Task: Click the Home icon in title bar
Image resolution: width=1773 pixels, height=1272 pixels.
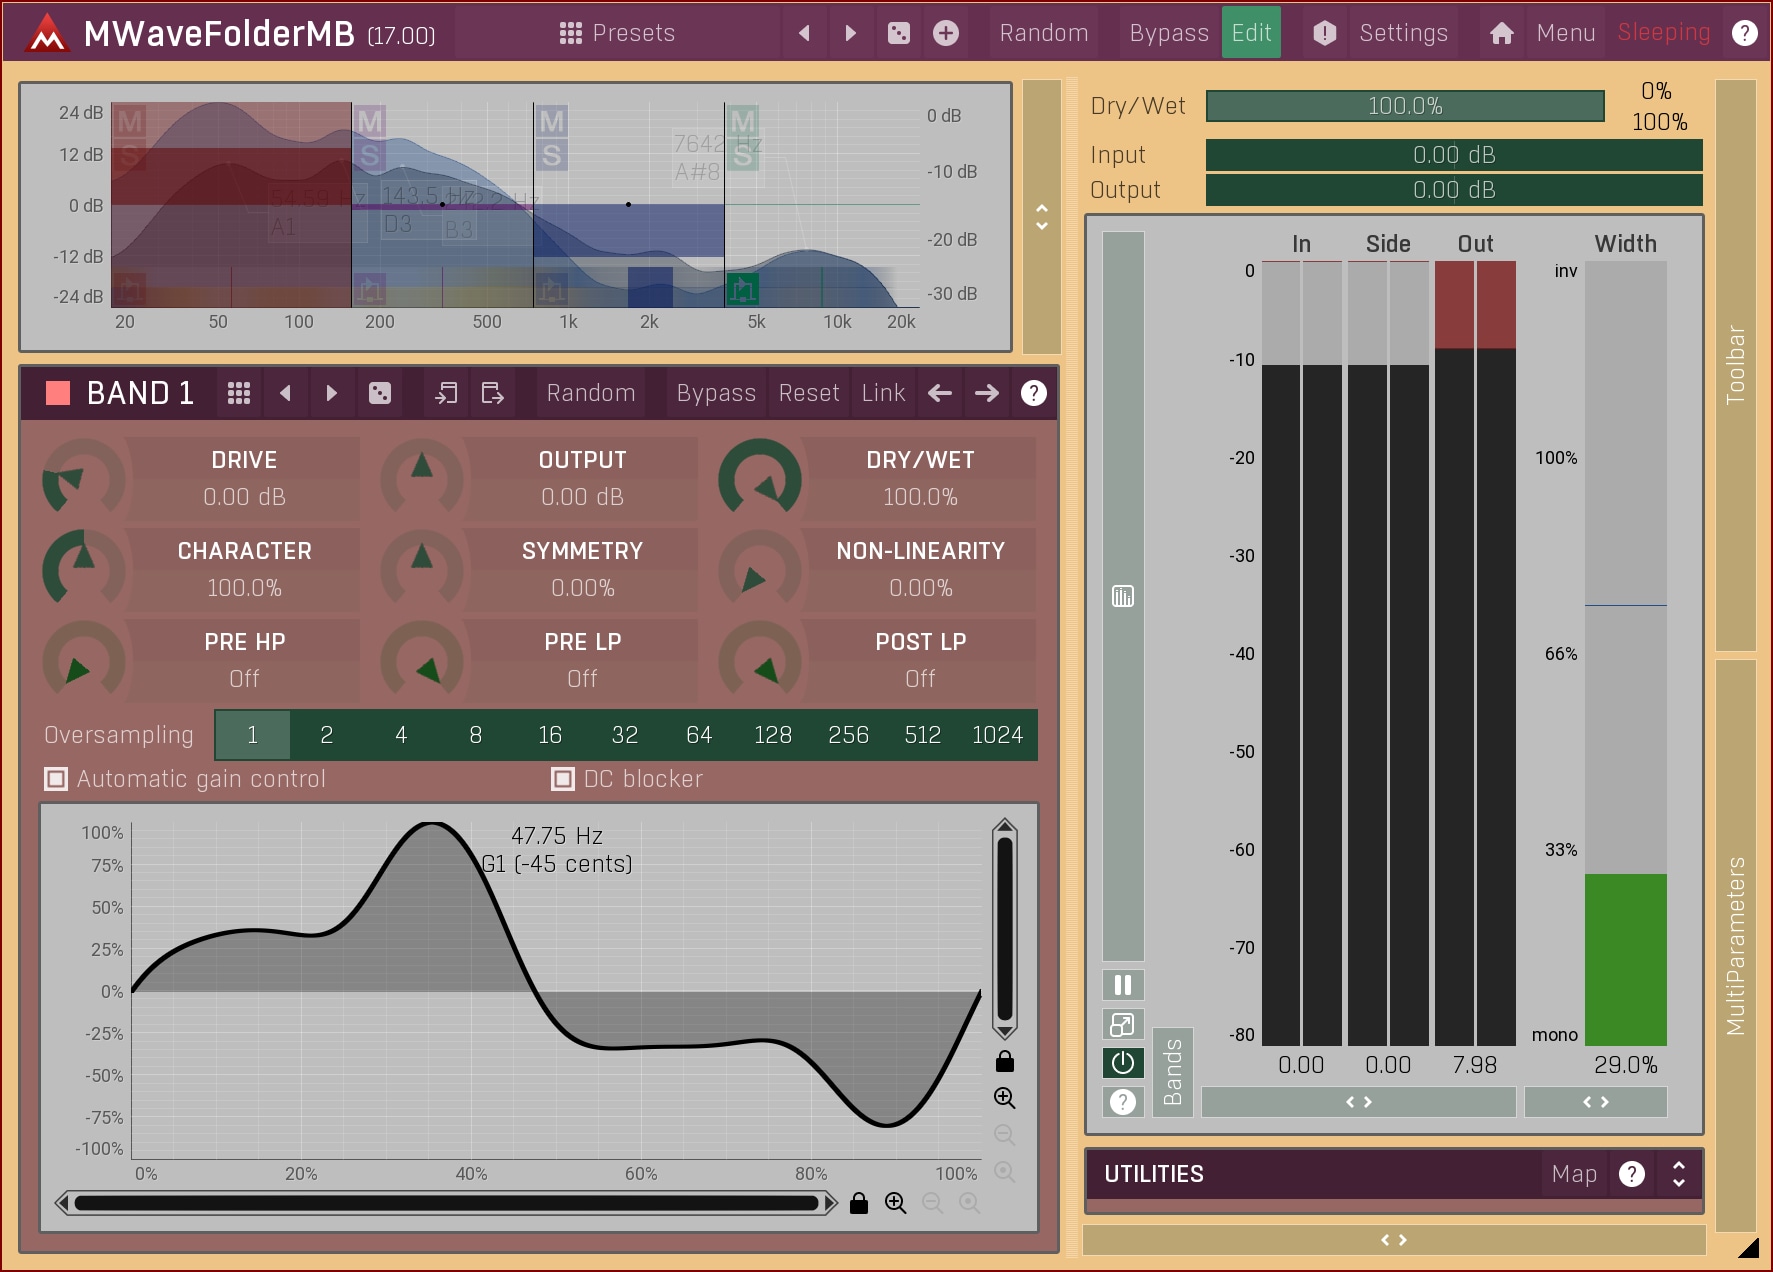Action: click(x=1501, y=33)
